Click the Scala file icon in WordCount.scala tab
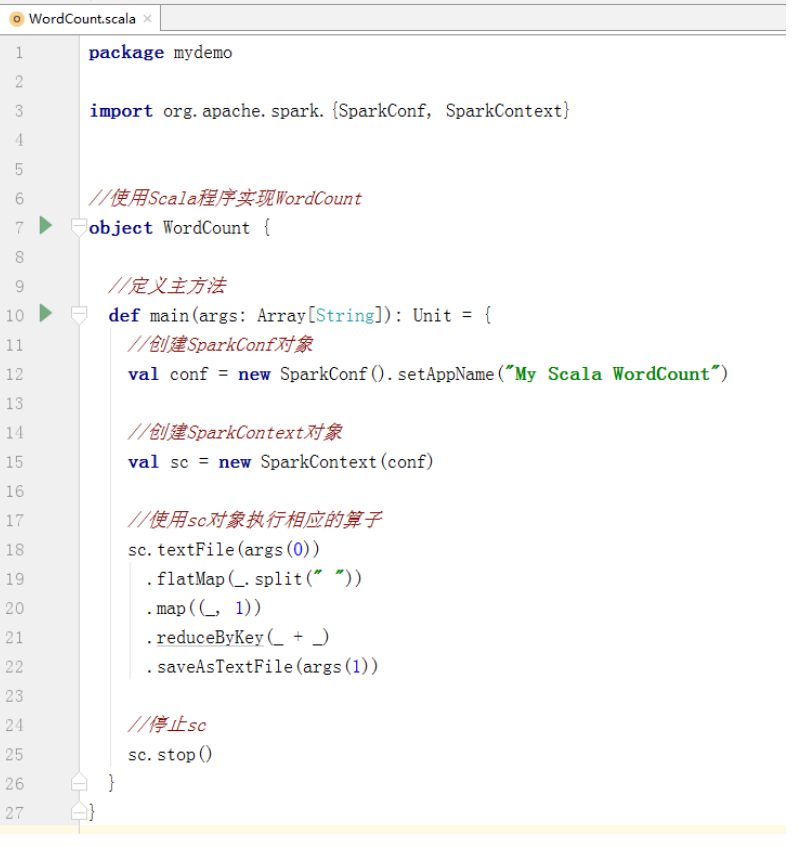 point(16,19)
